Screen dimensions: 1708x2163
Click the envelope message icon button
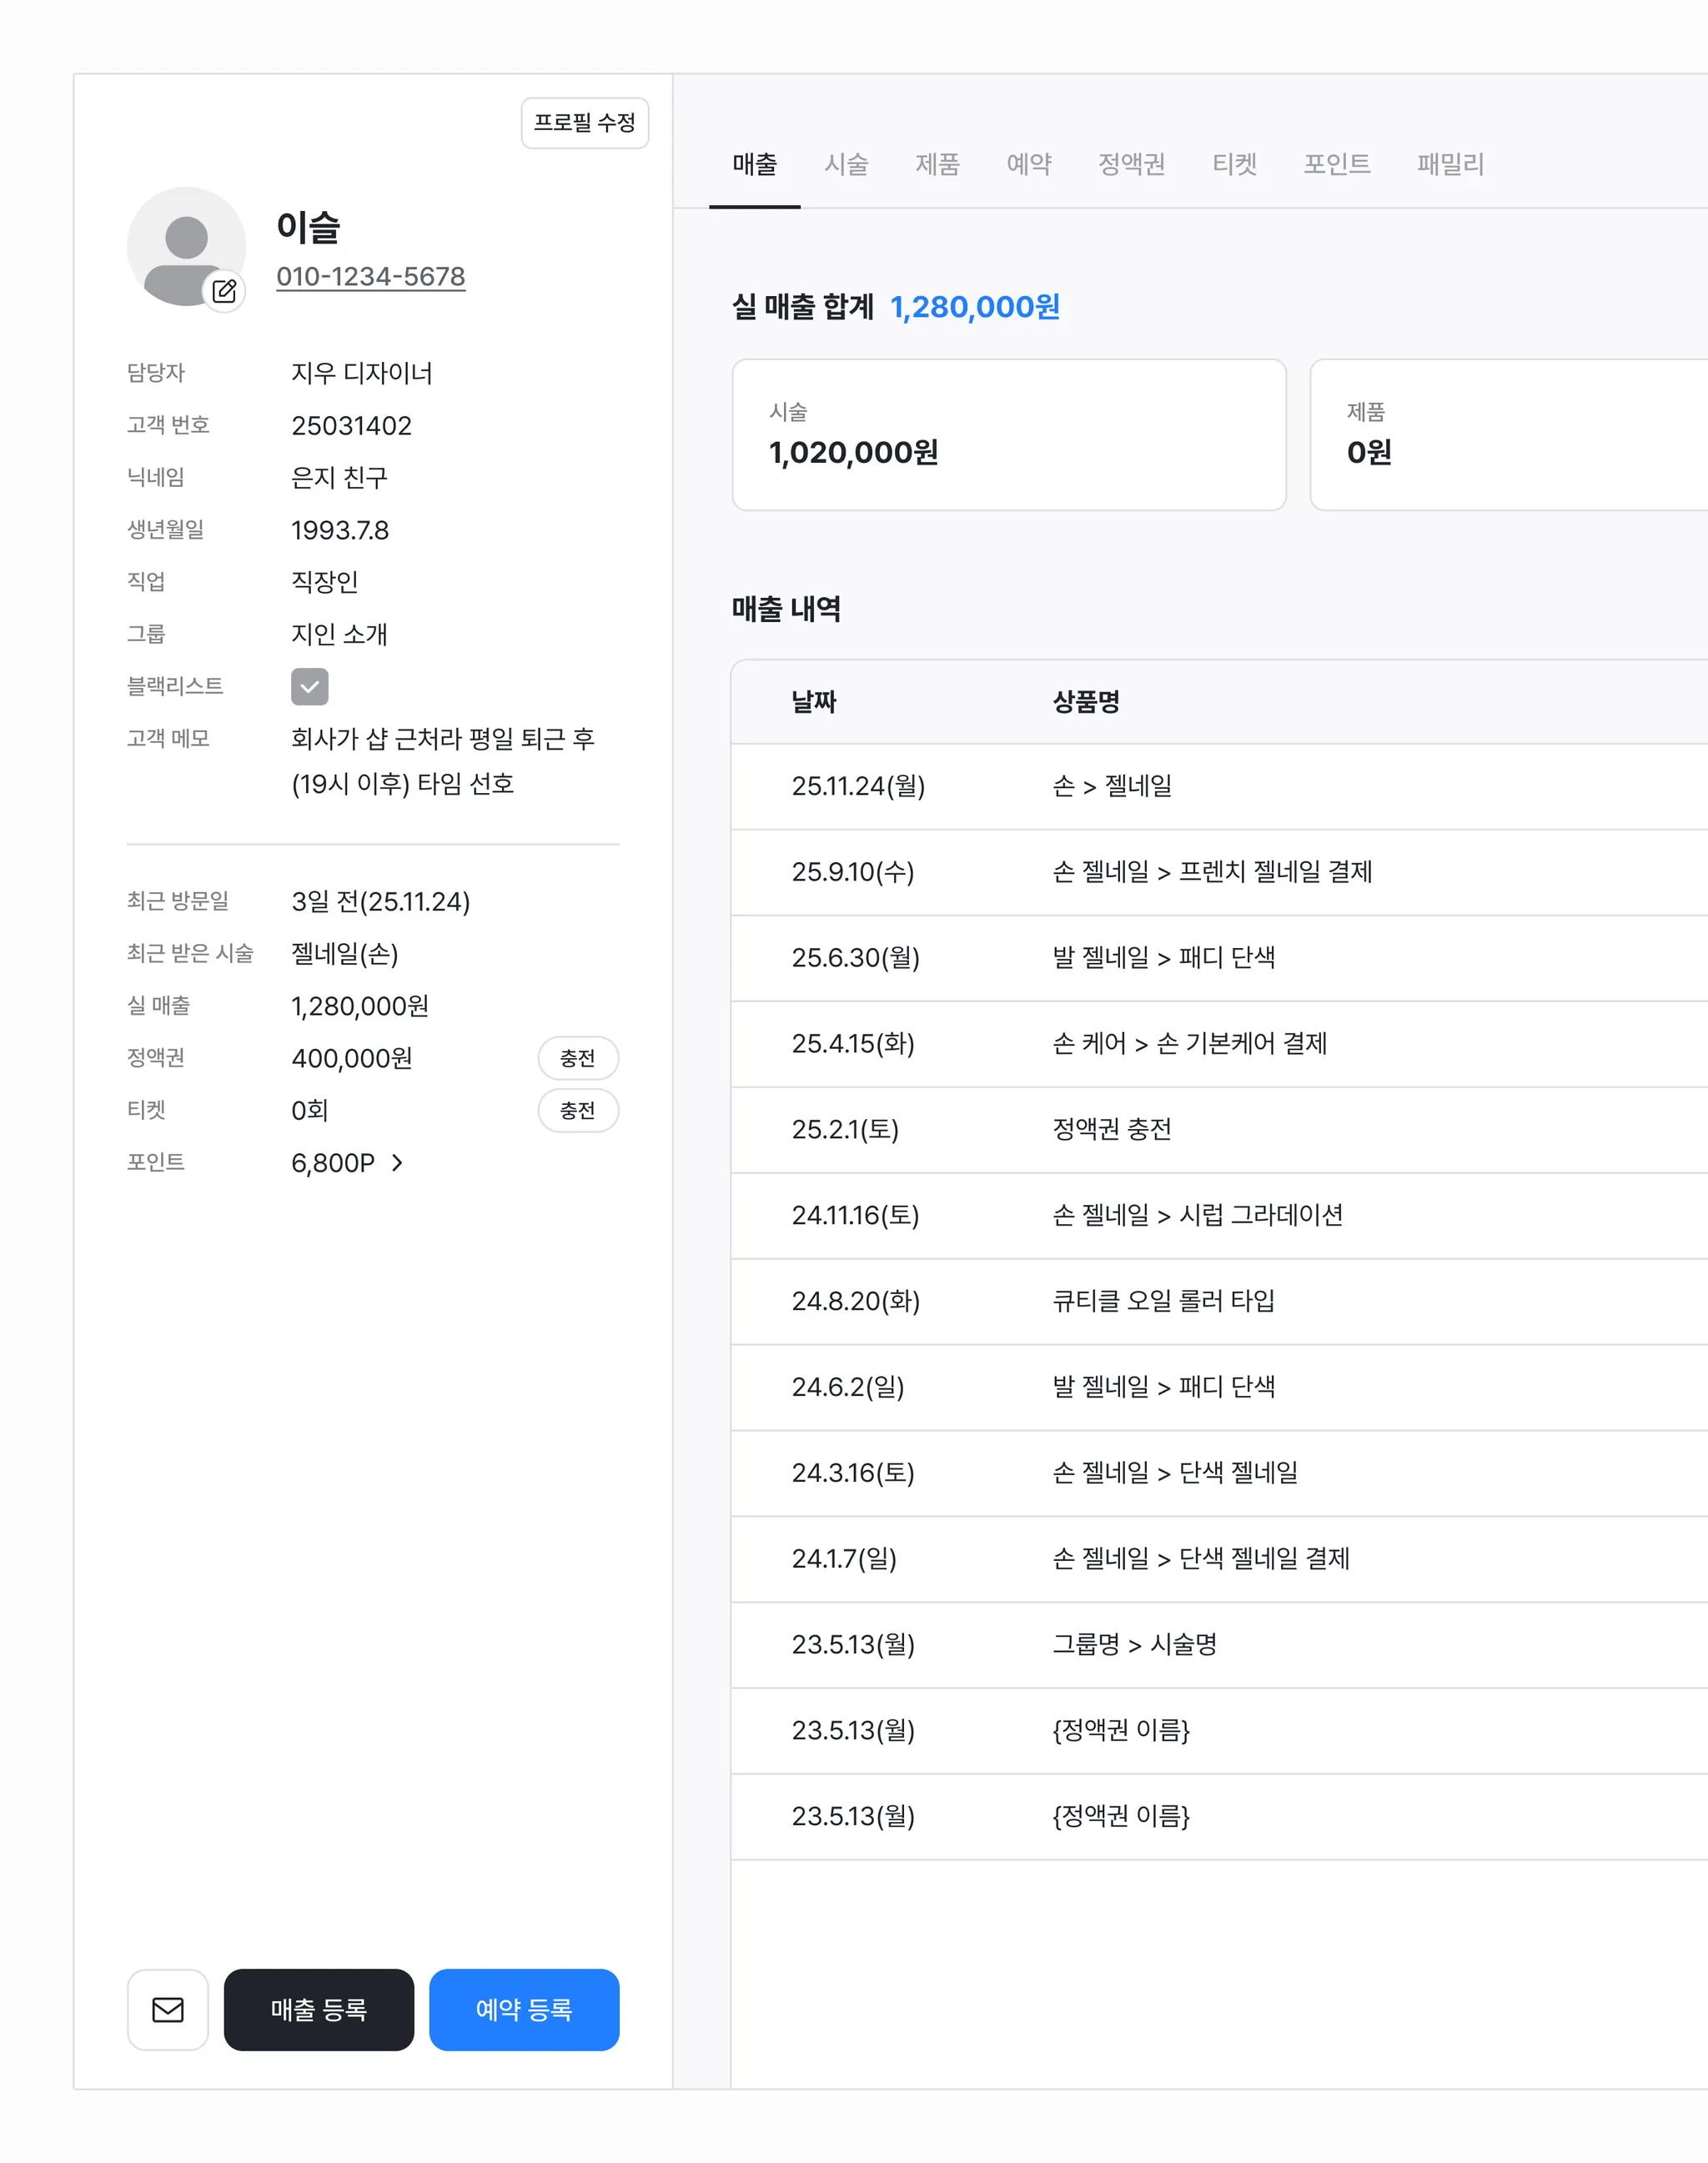point(168,2009)
